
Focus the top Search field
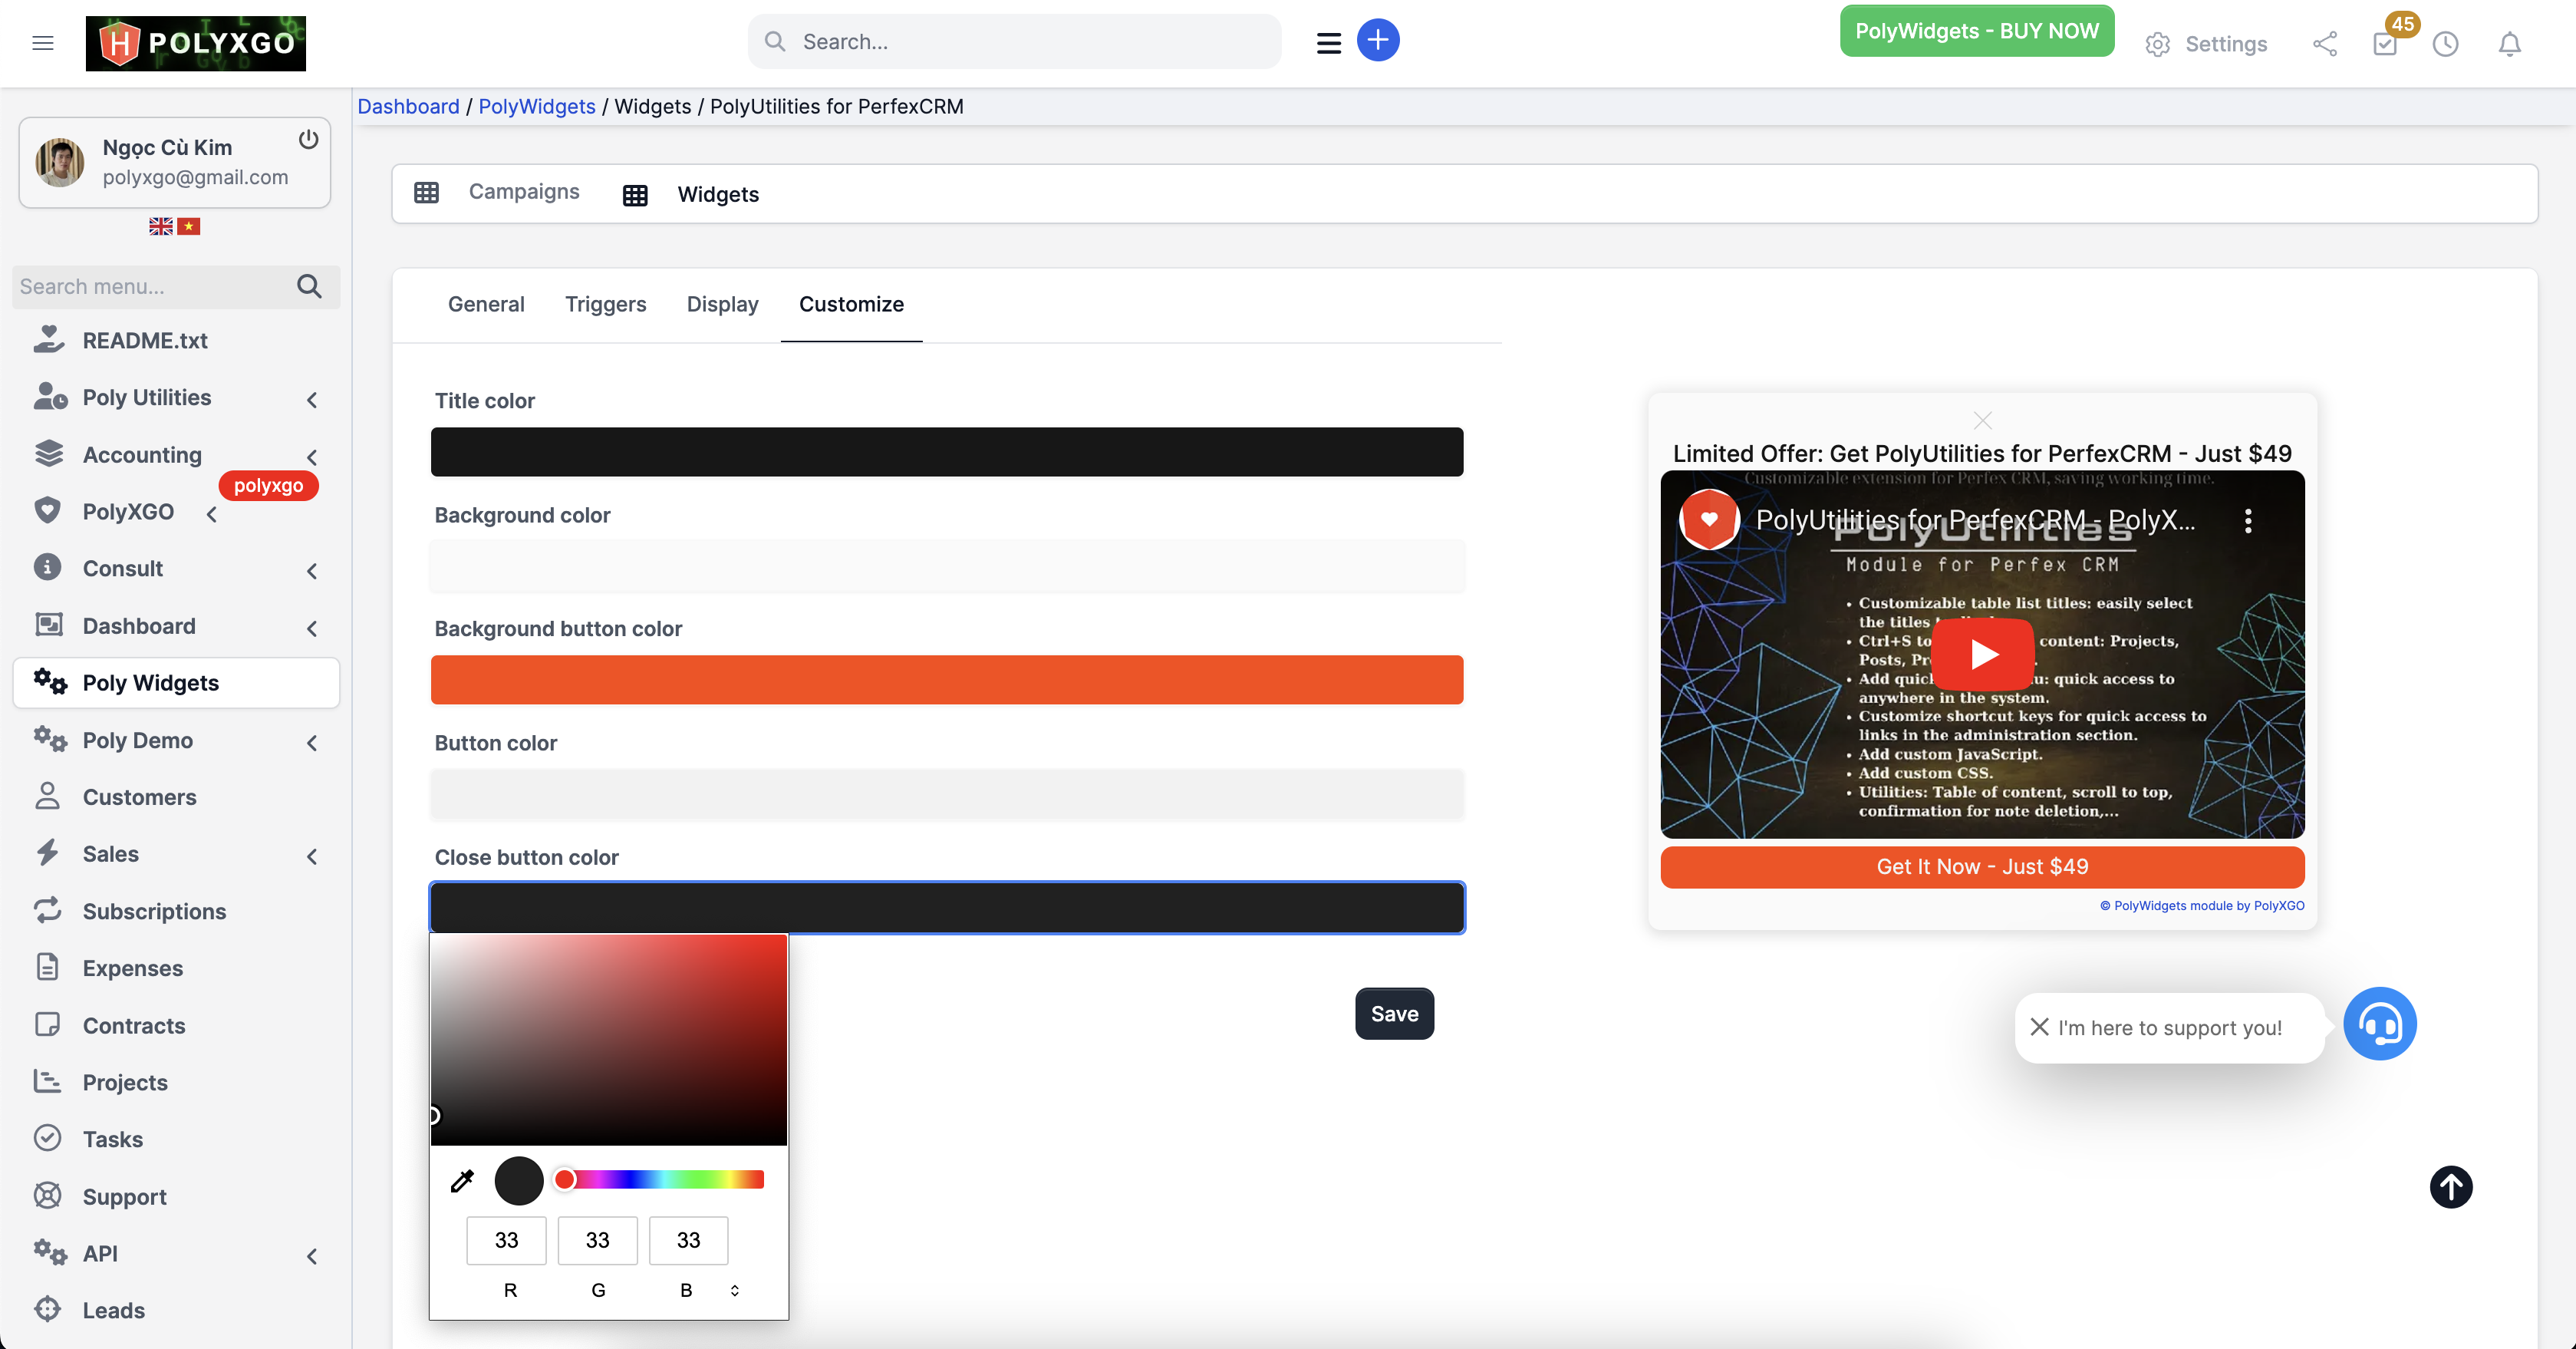coord(1014,42)
